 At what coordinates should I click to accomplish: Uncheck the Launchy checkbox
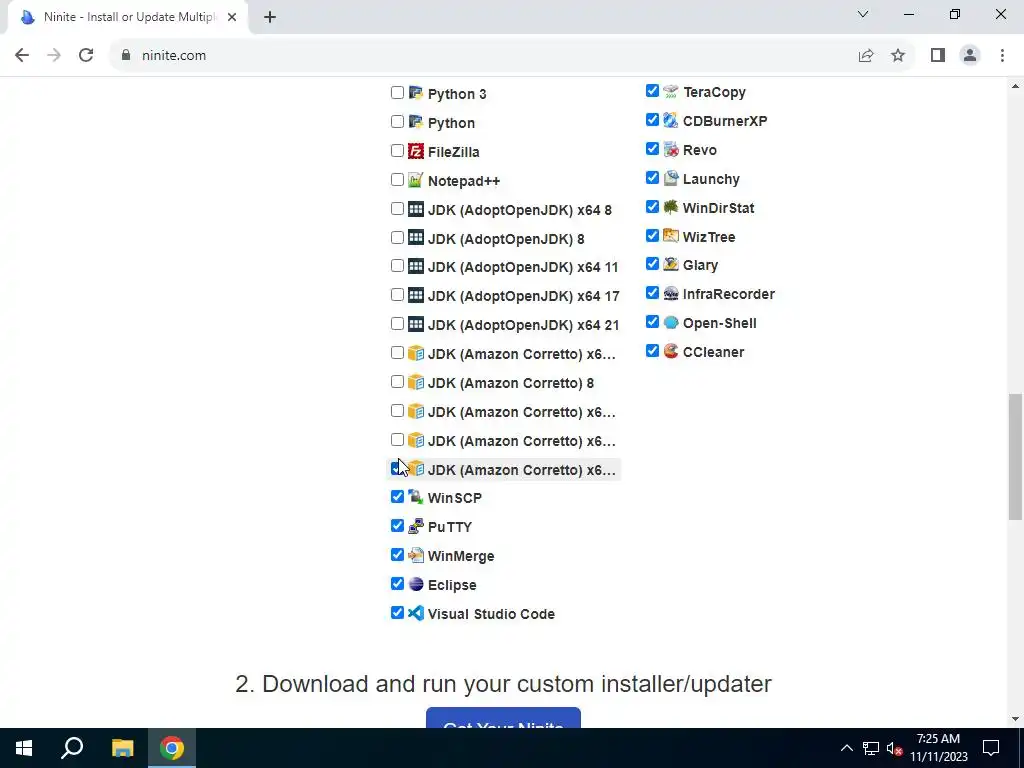point(652,178)
